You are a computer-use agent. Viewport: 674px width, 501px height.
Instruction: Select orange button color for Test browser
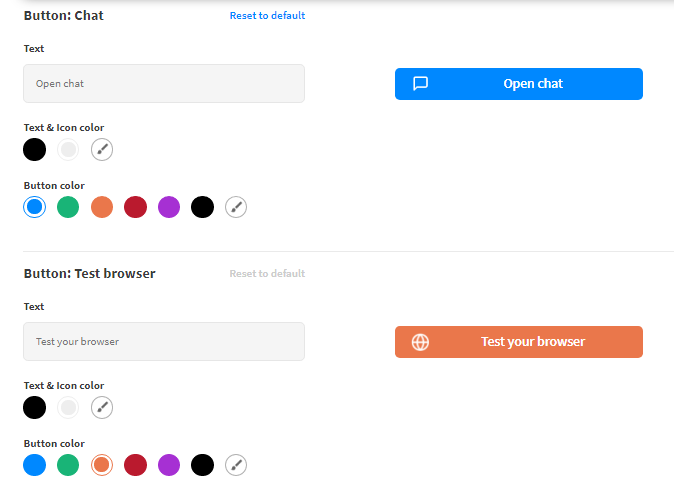point(101,465)
